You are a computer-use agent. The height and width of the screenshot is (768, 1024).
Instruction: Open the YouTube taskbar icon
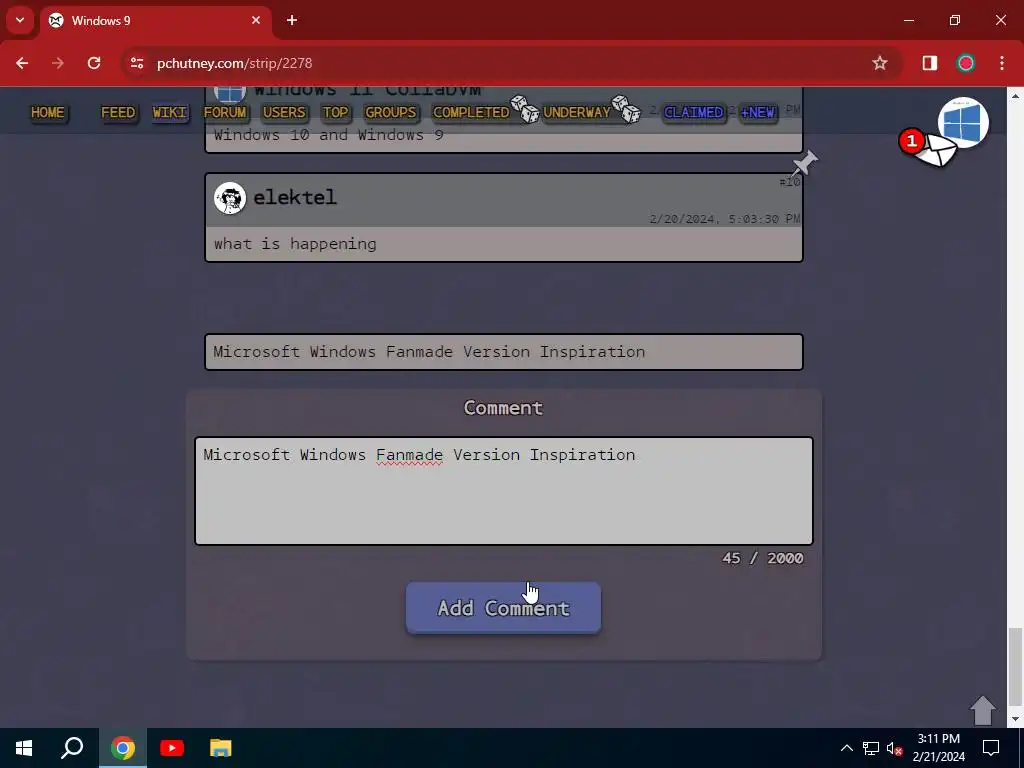tap(172, 748)
